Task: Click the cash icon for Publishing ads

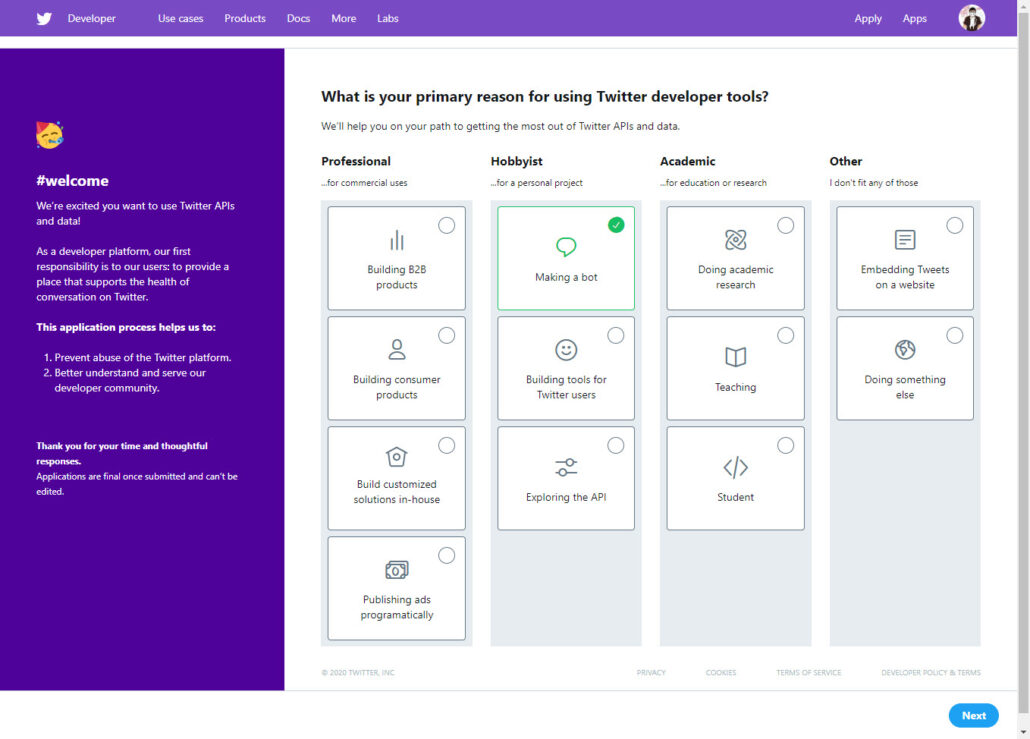Action: pos(397,570)
